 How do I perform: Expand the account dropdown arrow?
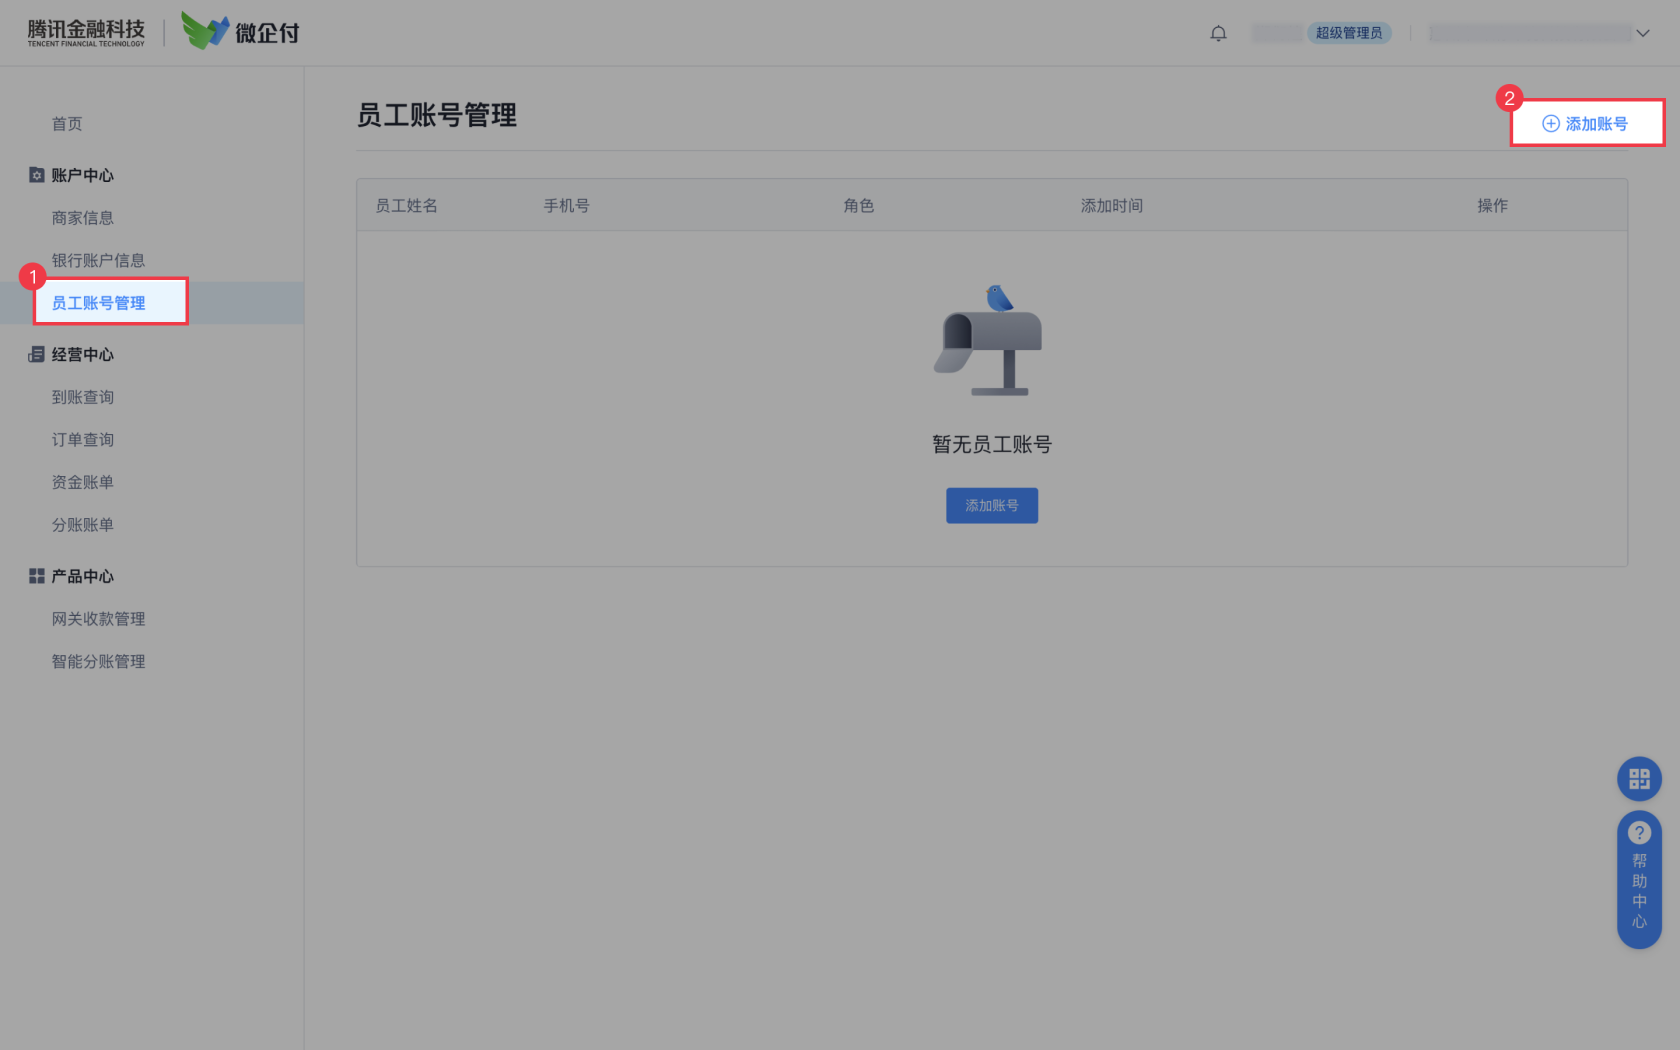[1643, 33]
